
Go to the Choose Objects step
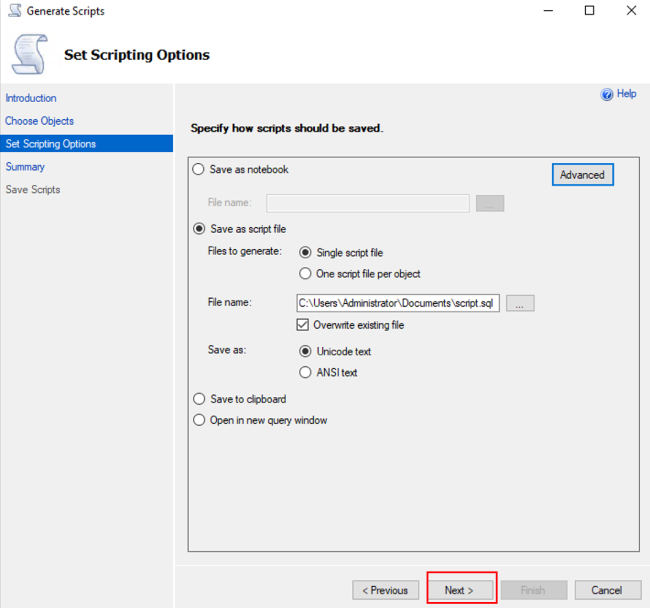point(39,121)
